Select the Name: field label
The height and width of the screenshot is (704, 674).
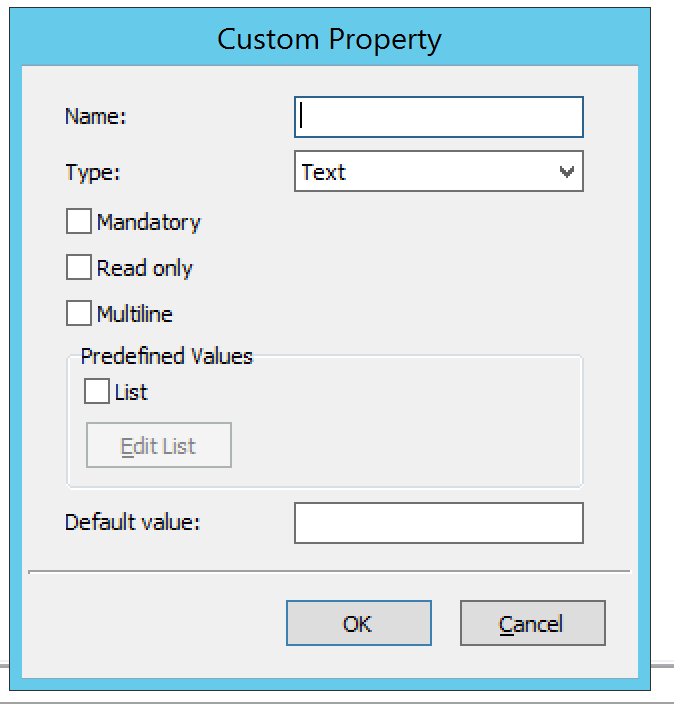96,116
